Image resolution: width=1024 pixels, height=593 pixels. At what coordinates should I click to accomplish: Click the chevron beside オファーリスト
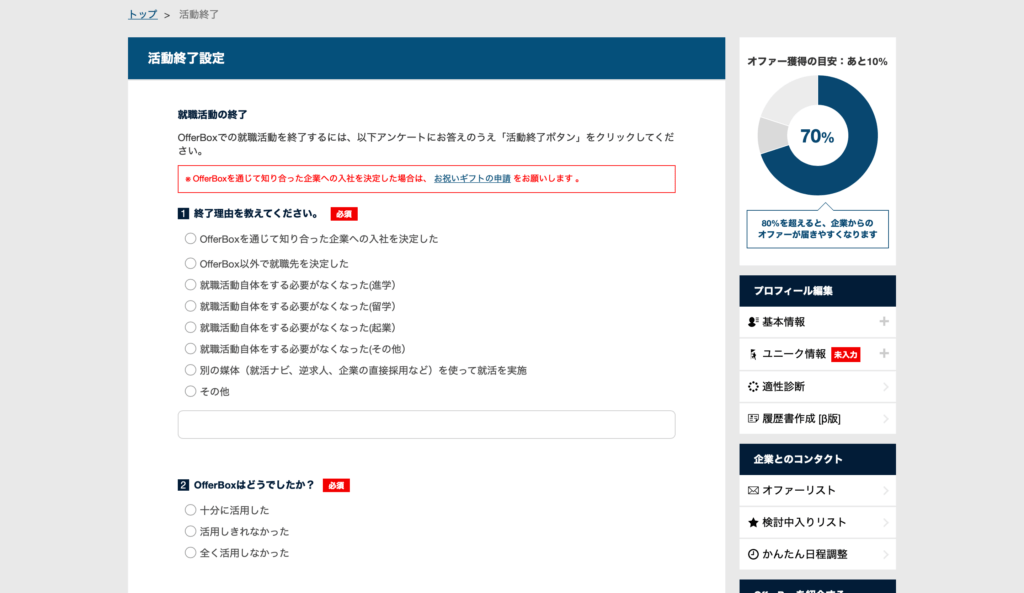pos(886,490)
